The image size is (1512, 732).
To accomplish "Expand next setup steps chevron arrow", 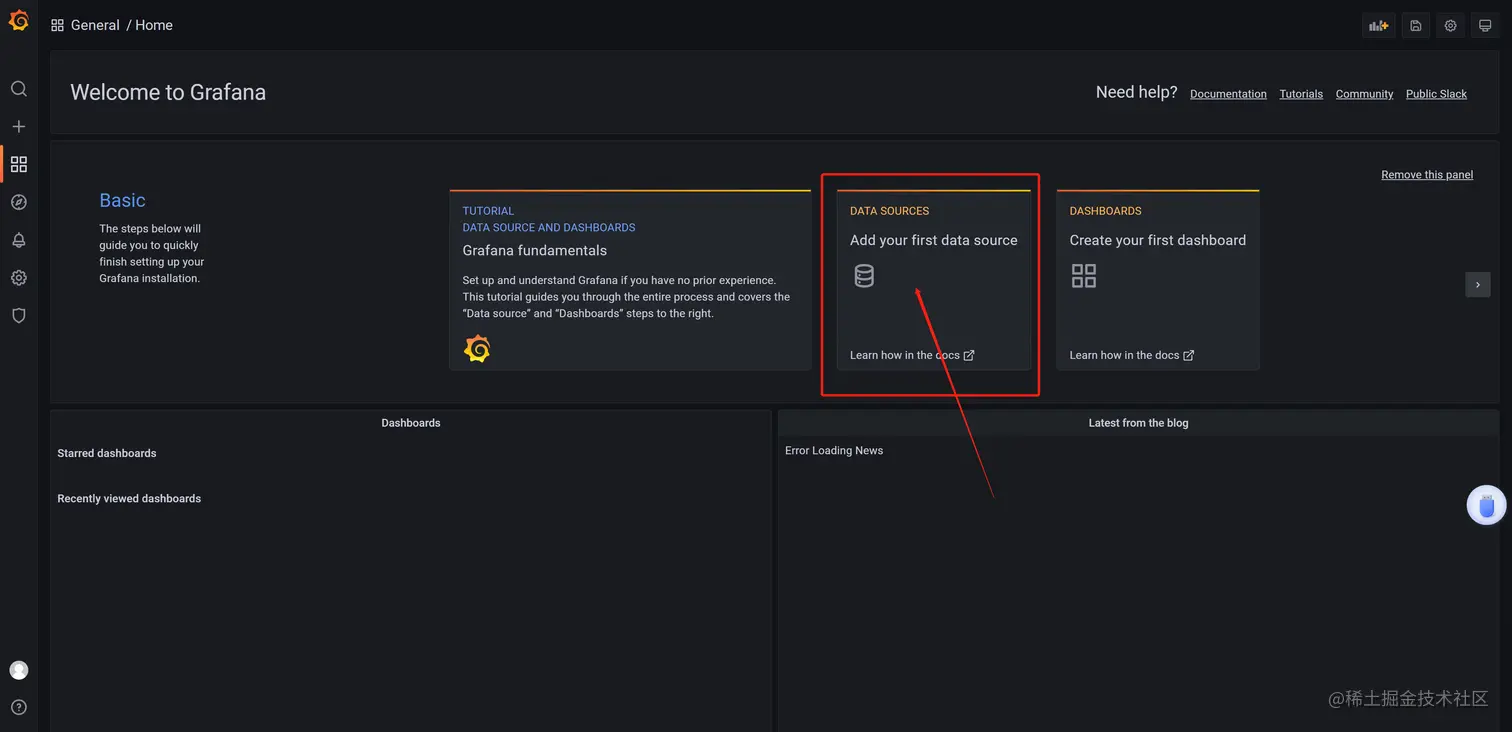I will pos(1478,285).
